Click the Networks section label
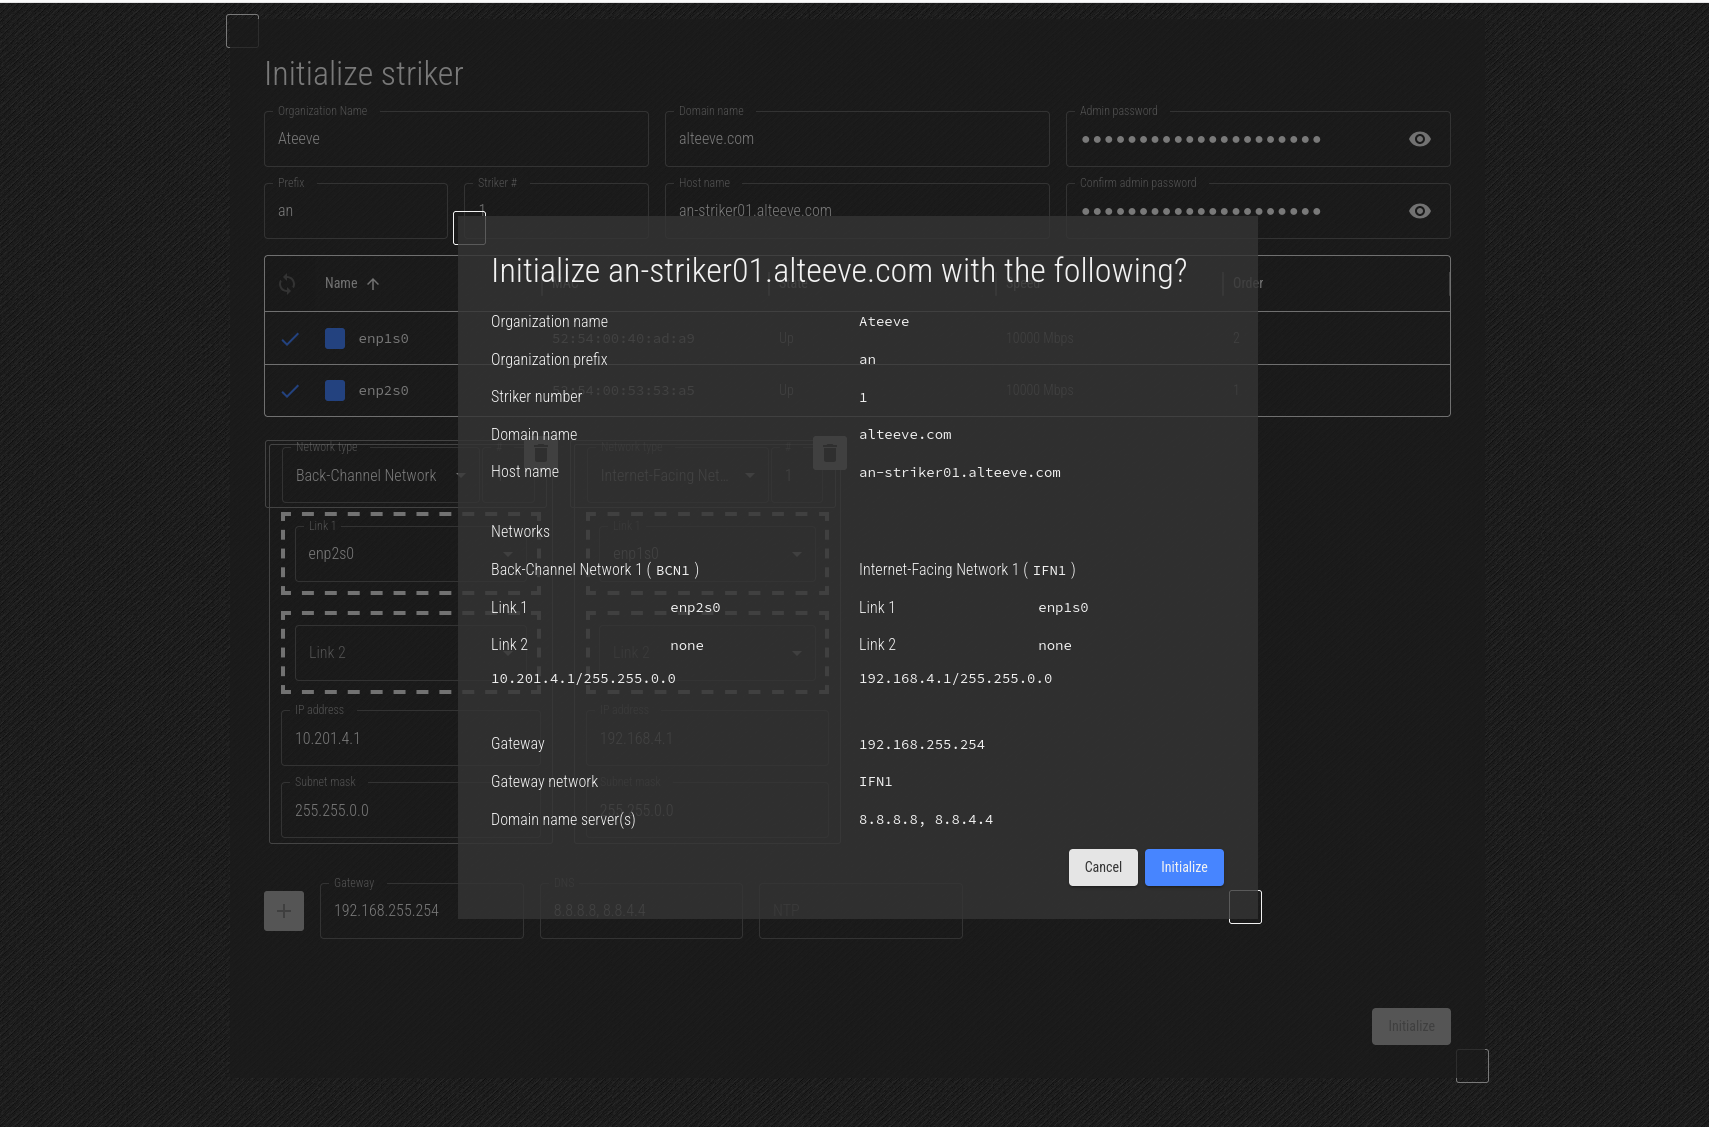Viewport: 1709px width, 1127px height. 520,532
